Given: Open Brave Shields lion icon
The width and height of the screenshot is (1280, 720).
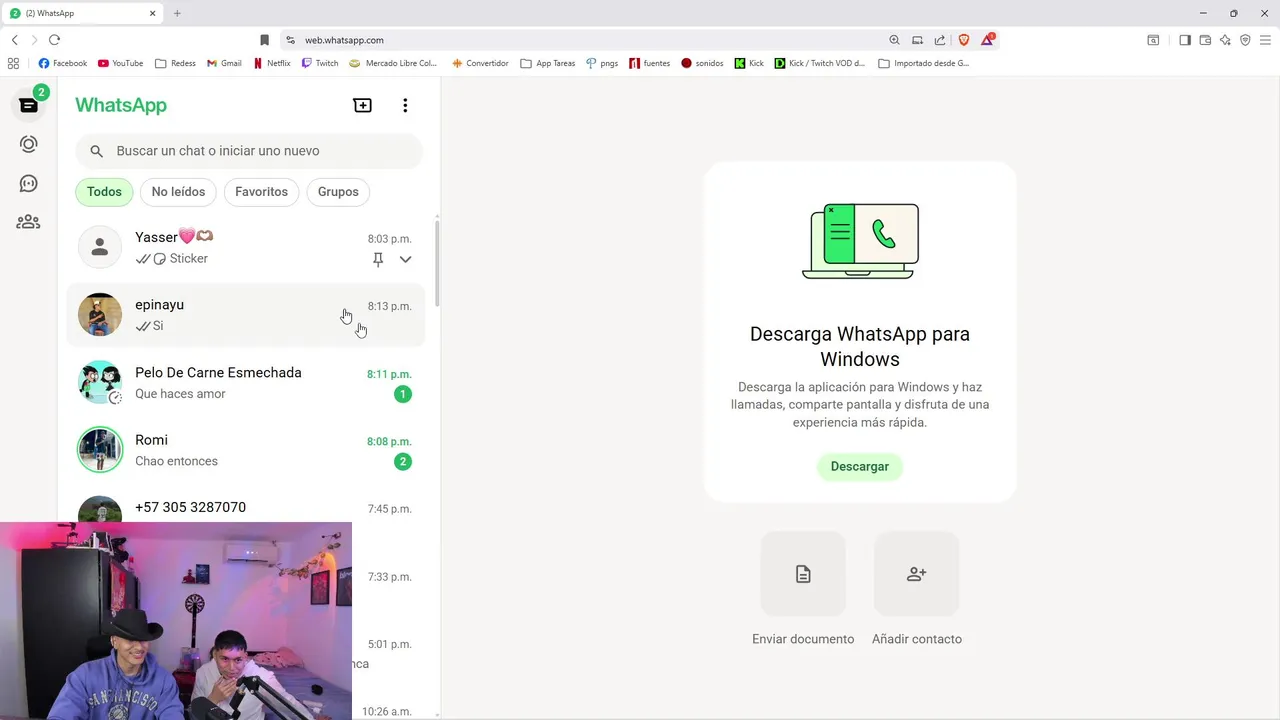Looking at the screenshot, I should click(964, 40).
